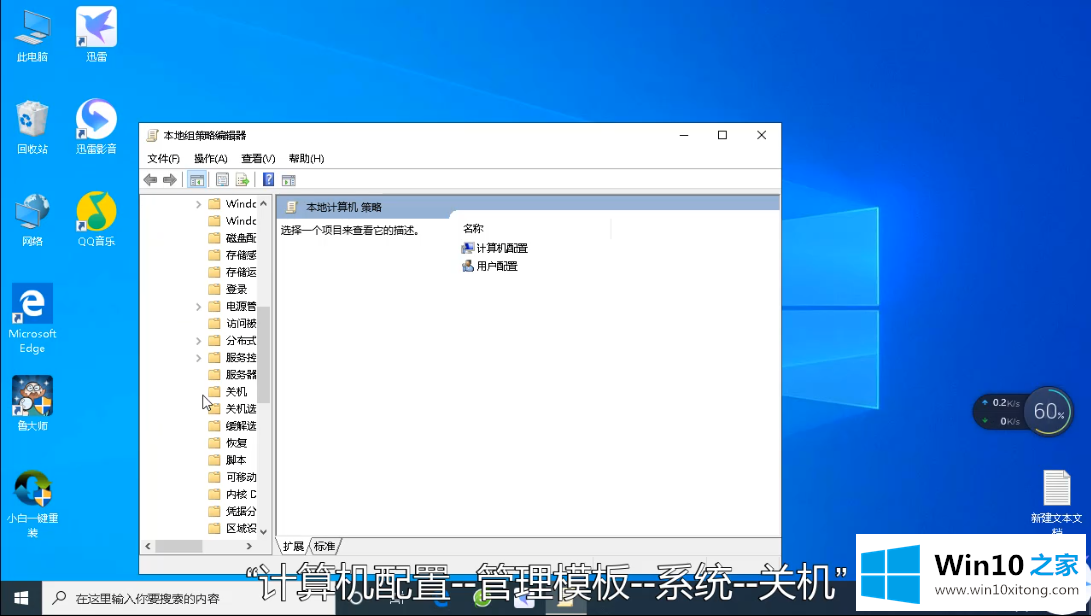Click the tree scrollbar down arrow
This screenshot has width=1091, height=616.
pyautogui.click(x=263, y=531)
